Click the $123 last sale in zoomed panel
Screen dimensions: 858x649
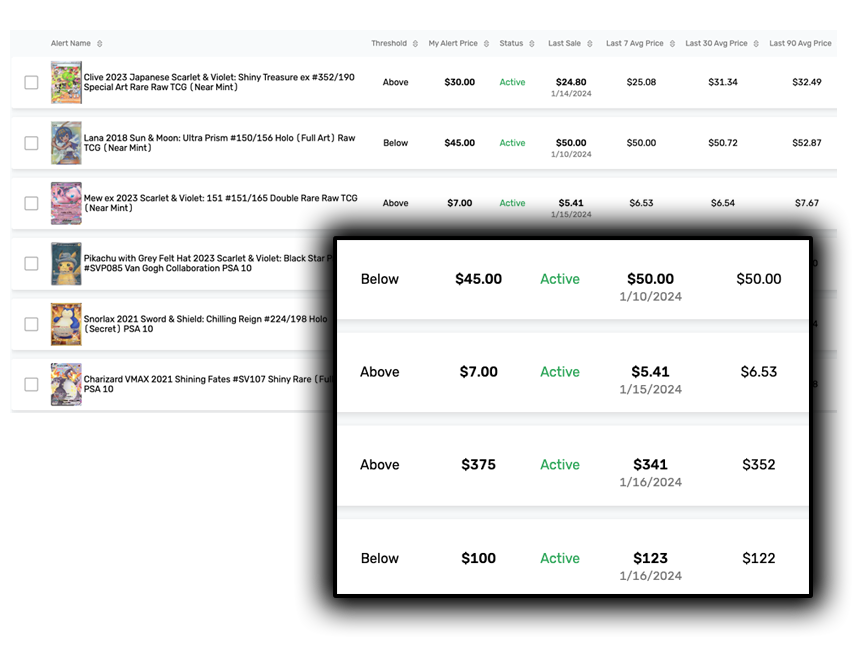coord(650,558)
